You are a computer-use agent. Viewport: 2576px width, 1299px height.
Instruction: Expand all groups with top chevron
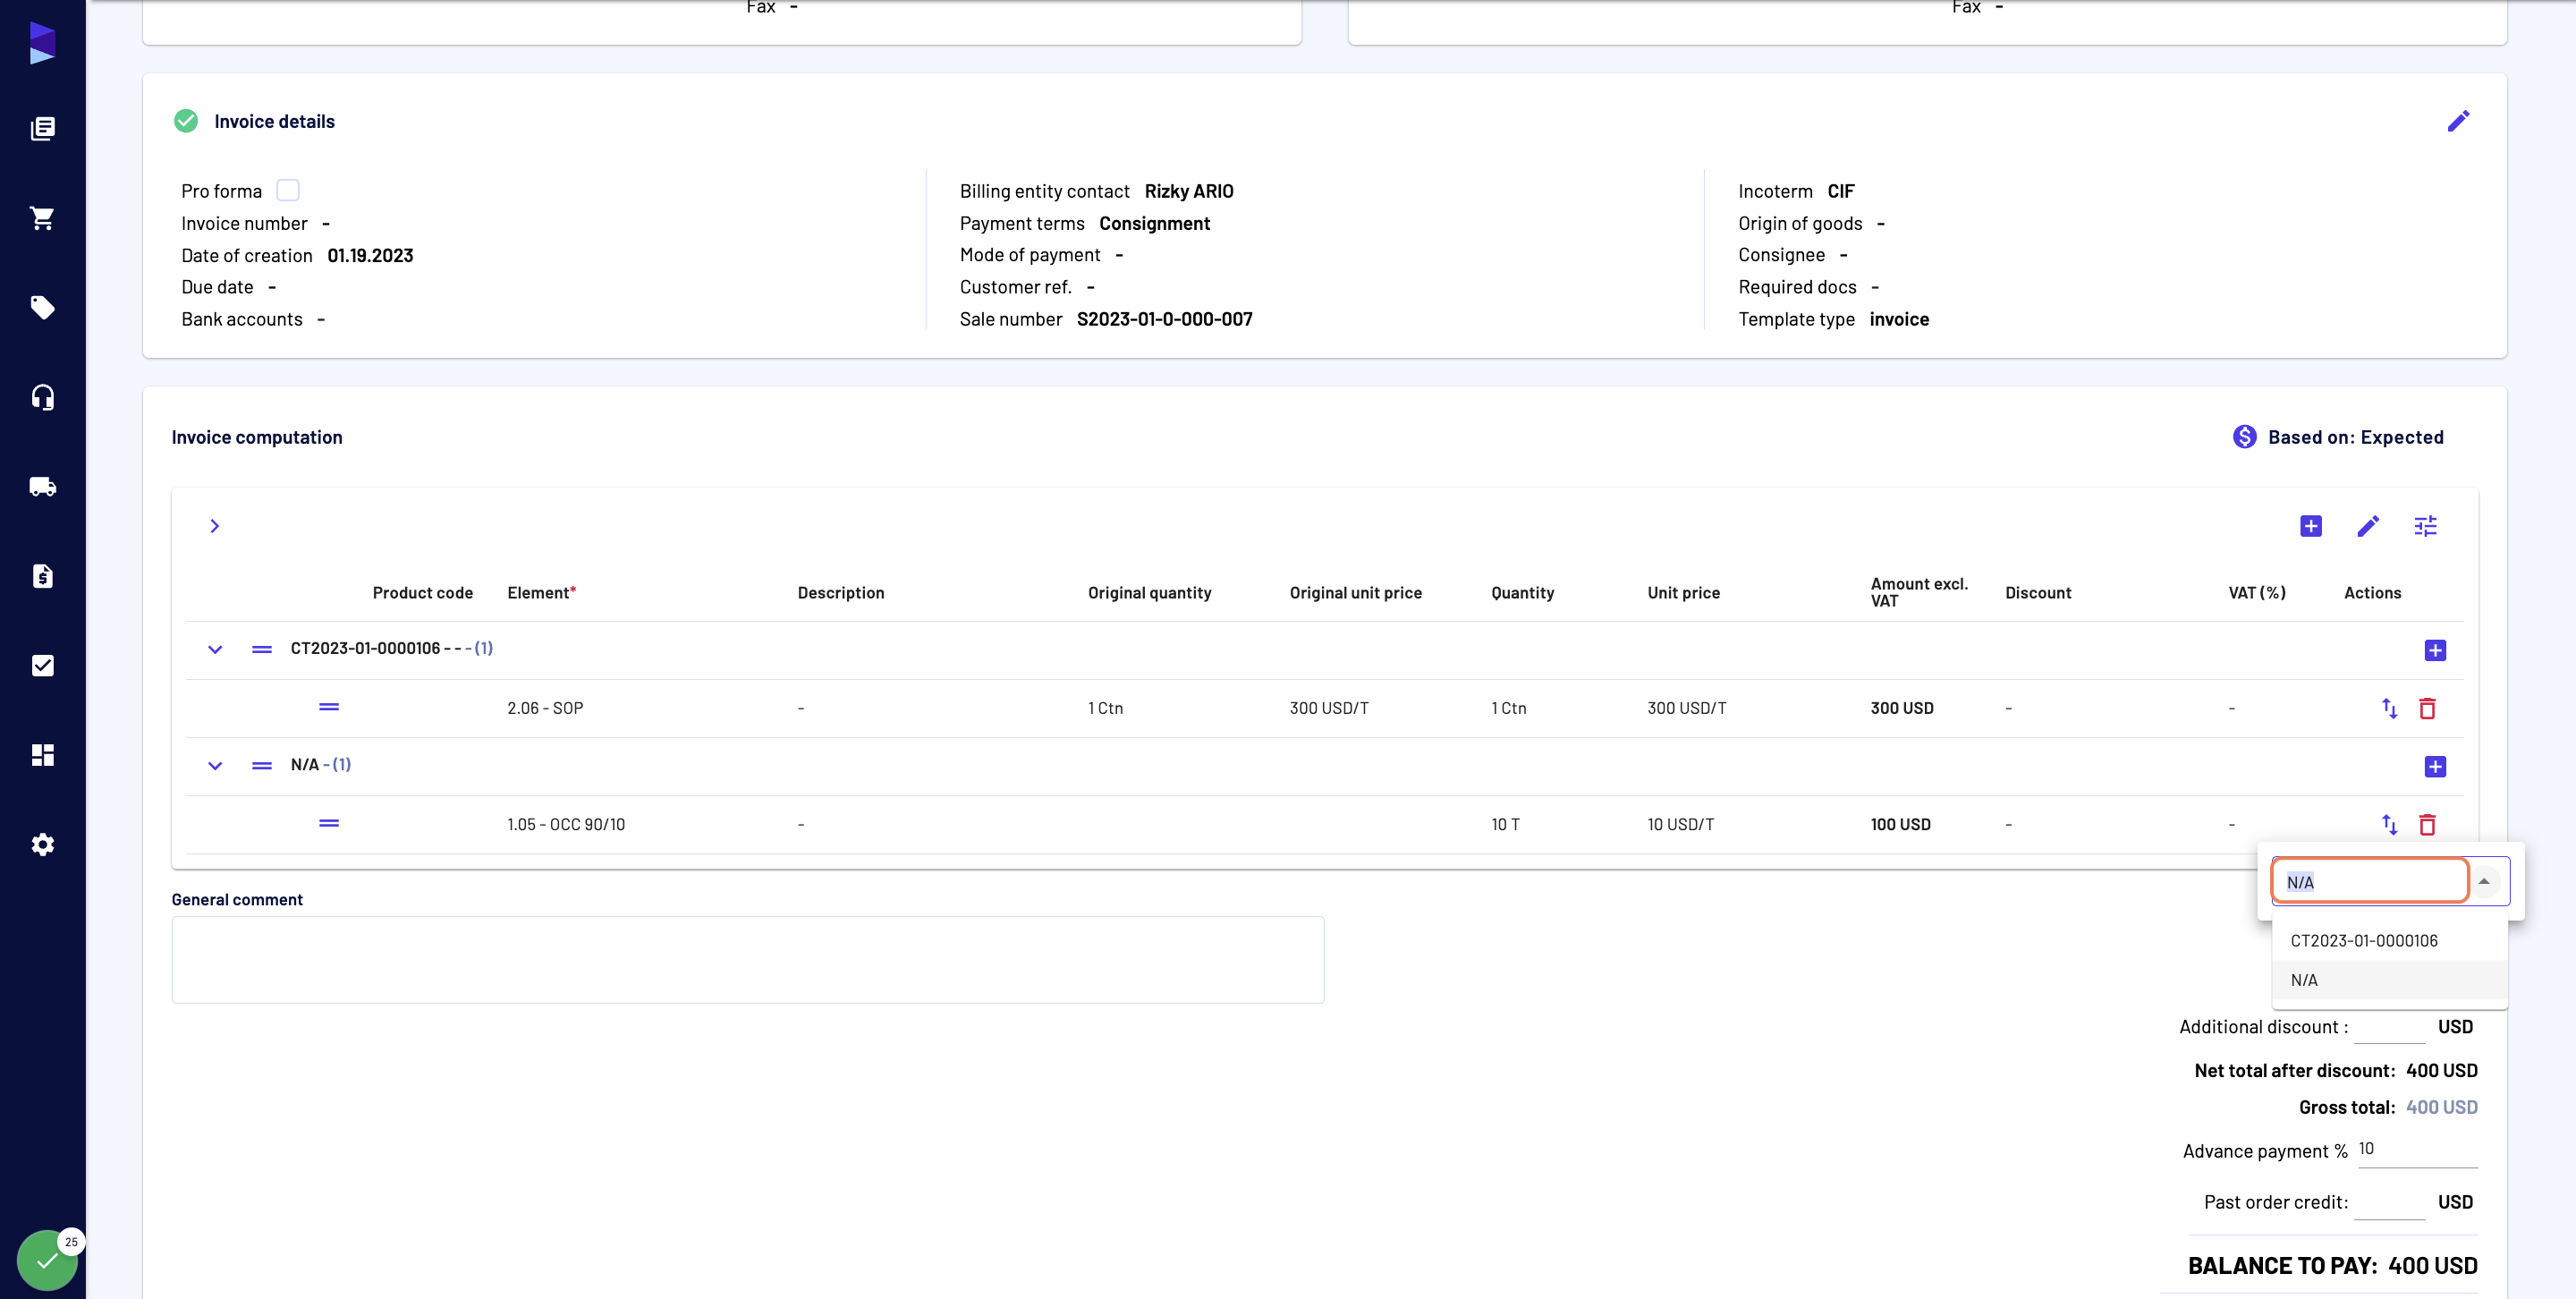(x=214, y=526)
